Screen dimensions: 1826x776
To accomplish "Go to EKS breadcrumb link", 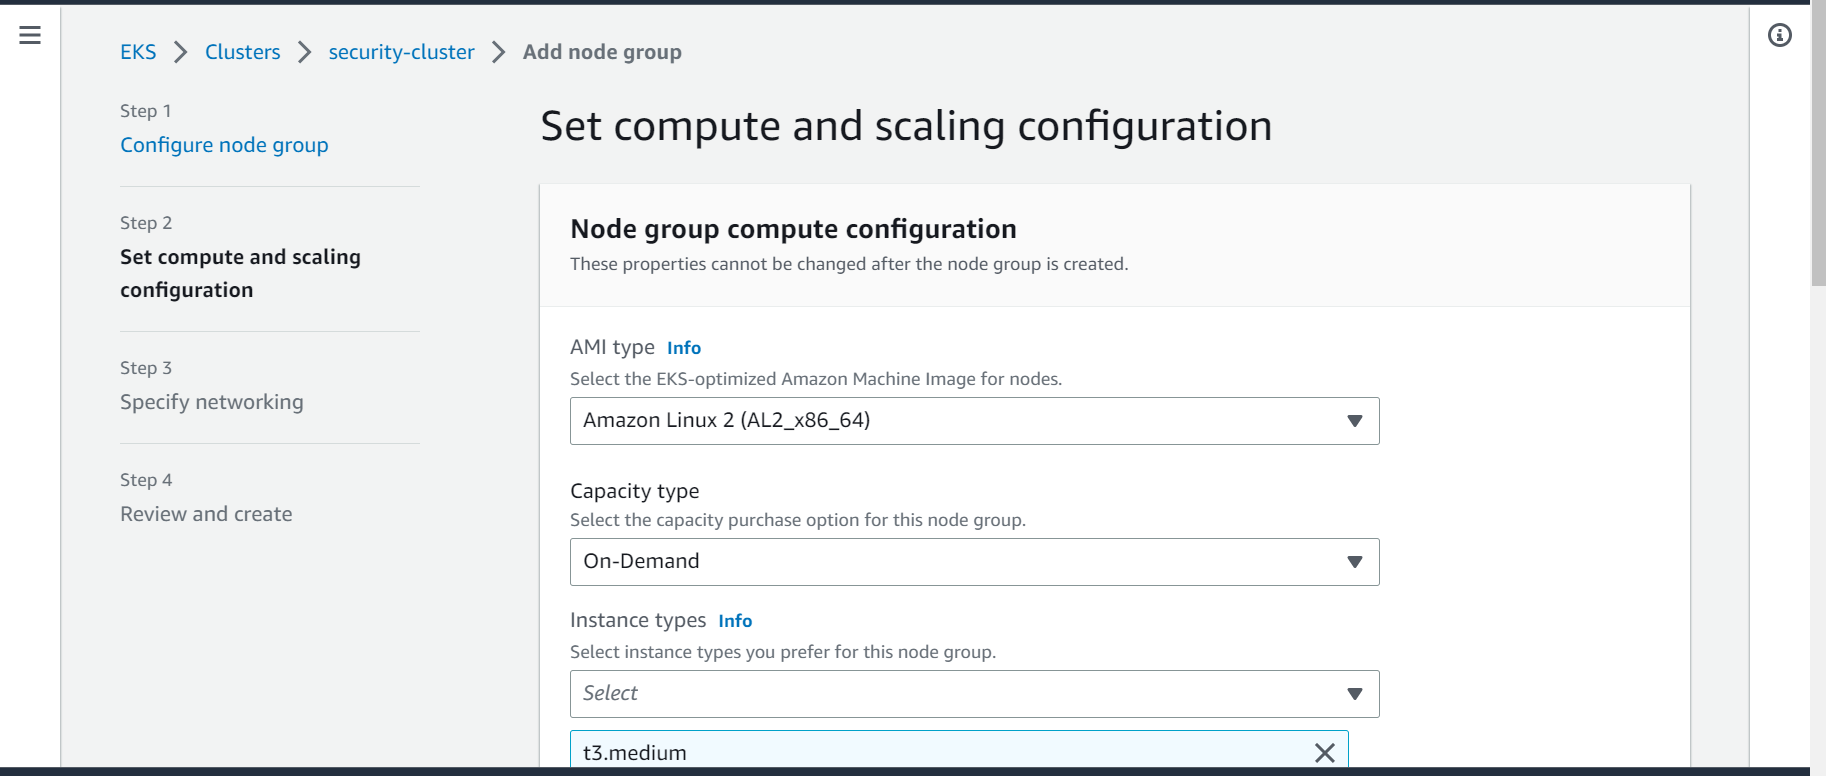I will [138, 52].
